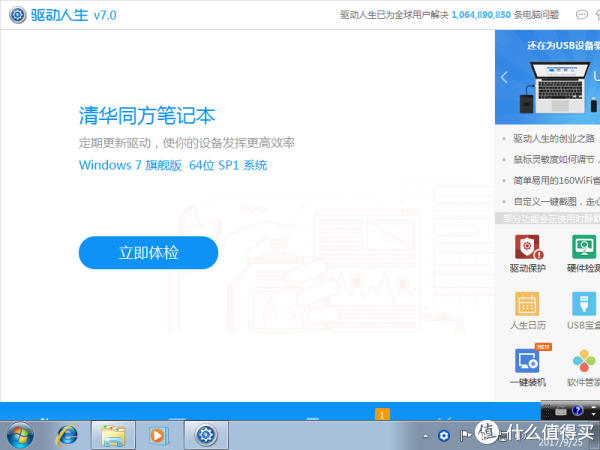Click the Windows 7 旗舰版 64位 system text
This screenshot has height=450, width=600.
click(x=173, y=165)
